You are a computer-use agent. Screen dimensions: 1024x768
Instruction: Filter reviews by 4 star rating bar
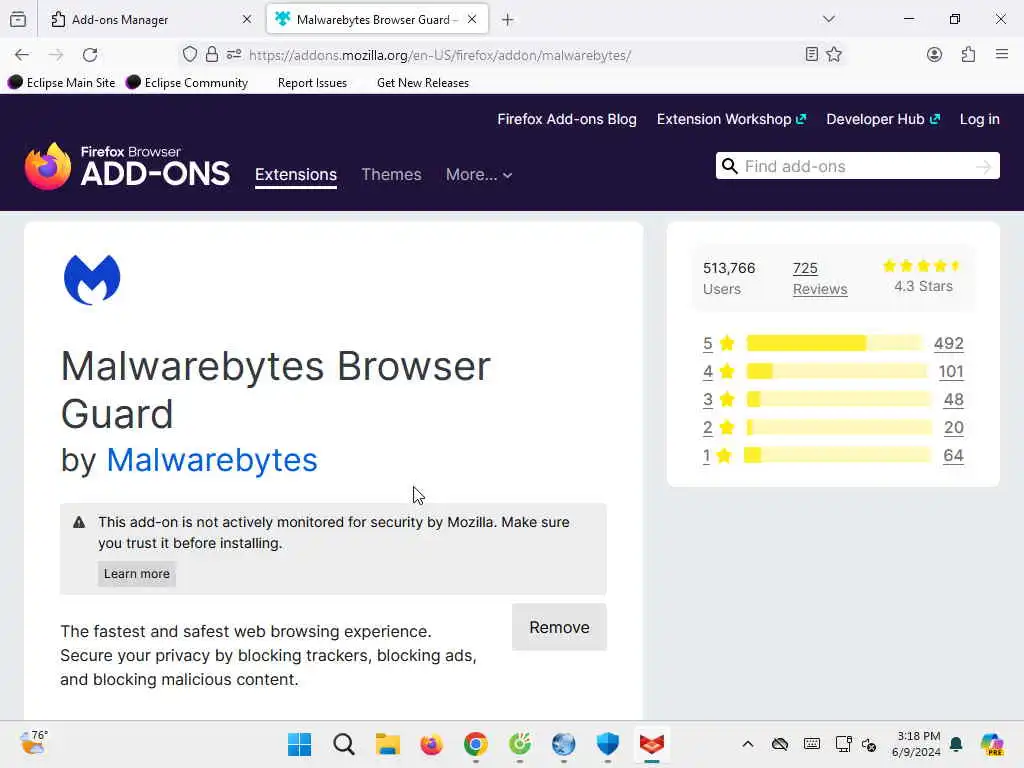[x=836, y=371]
